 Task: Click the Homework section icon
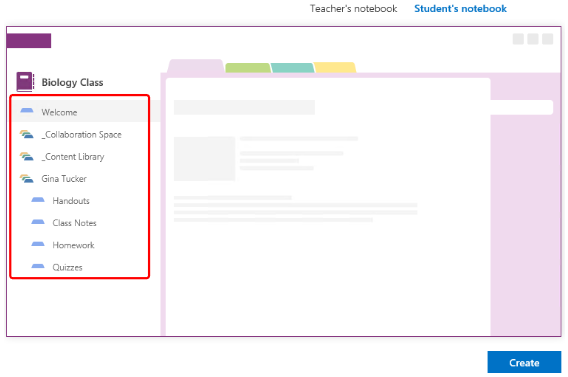pyautogui.click(x=38, y=244)
